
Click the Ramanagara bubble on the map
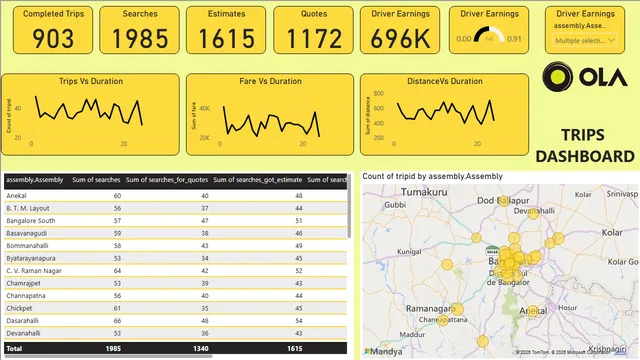(458, 309)
